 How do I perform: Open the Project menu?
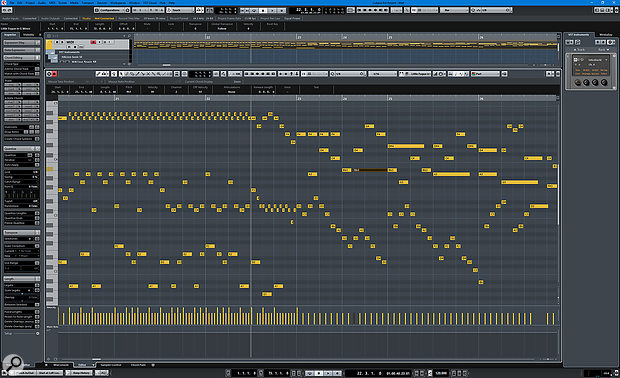point(30,2)
